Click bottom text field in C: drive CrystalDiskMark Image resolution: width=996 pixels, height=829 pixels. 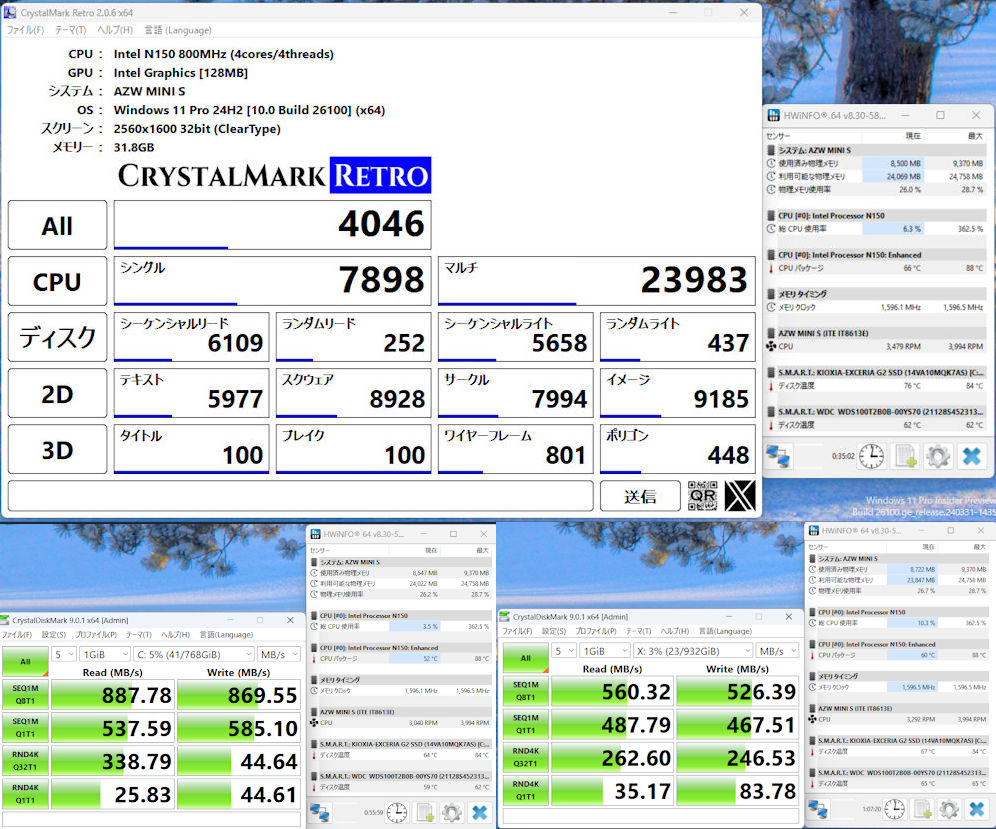pos(151,819)
